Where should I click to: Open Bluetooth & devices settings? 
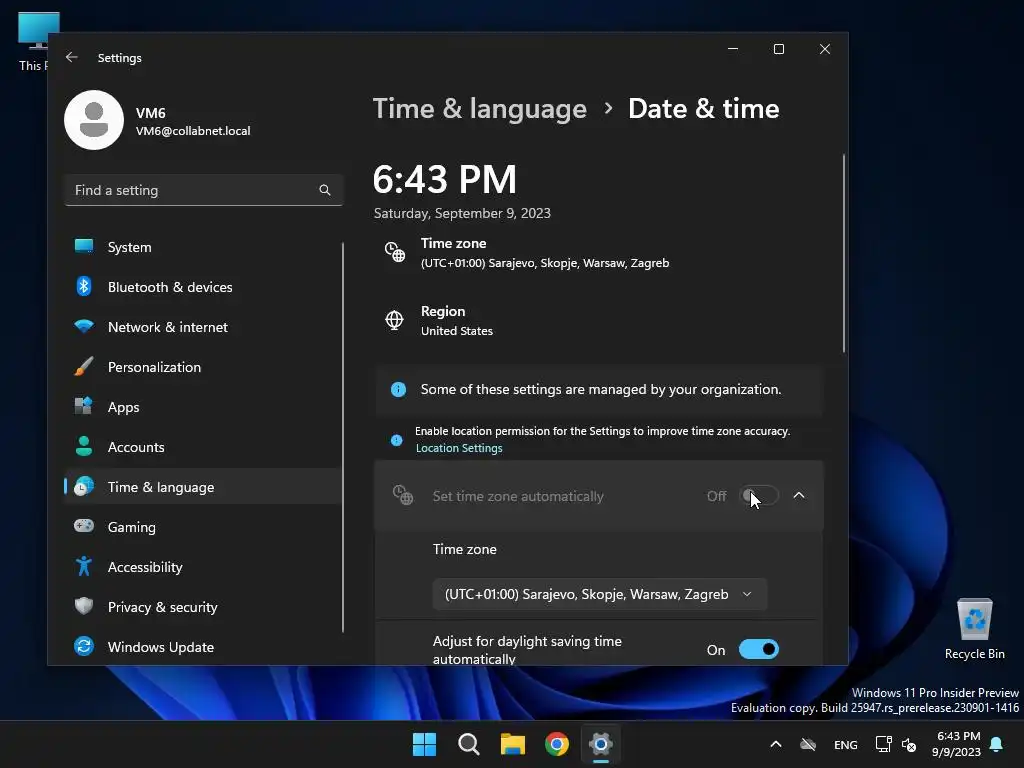coord(202,287)
